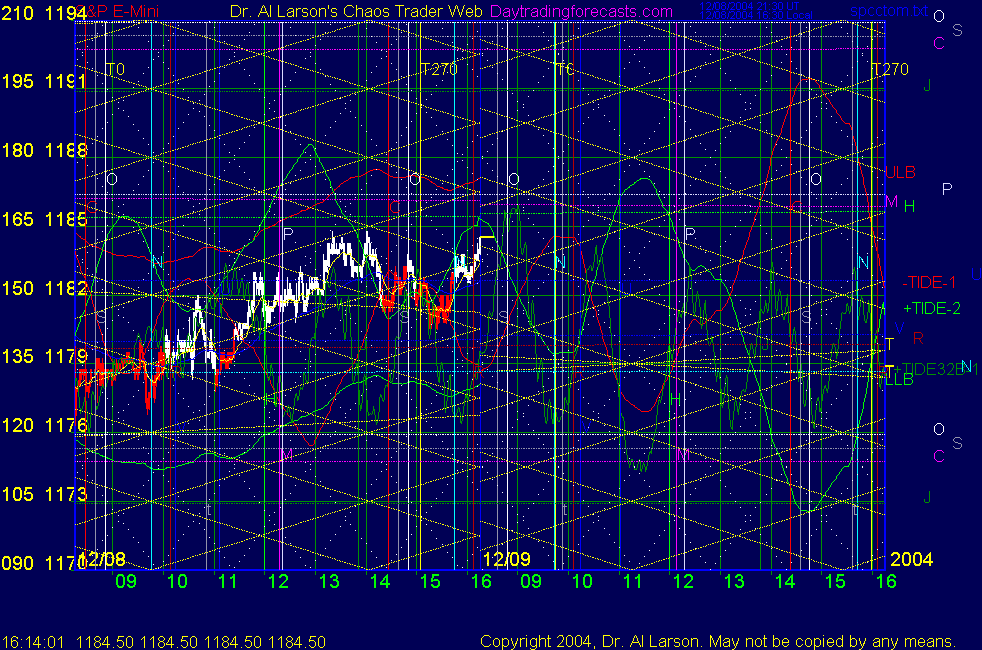
Task: Click the red R marker on right side
Action: (x=917, y=338)
